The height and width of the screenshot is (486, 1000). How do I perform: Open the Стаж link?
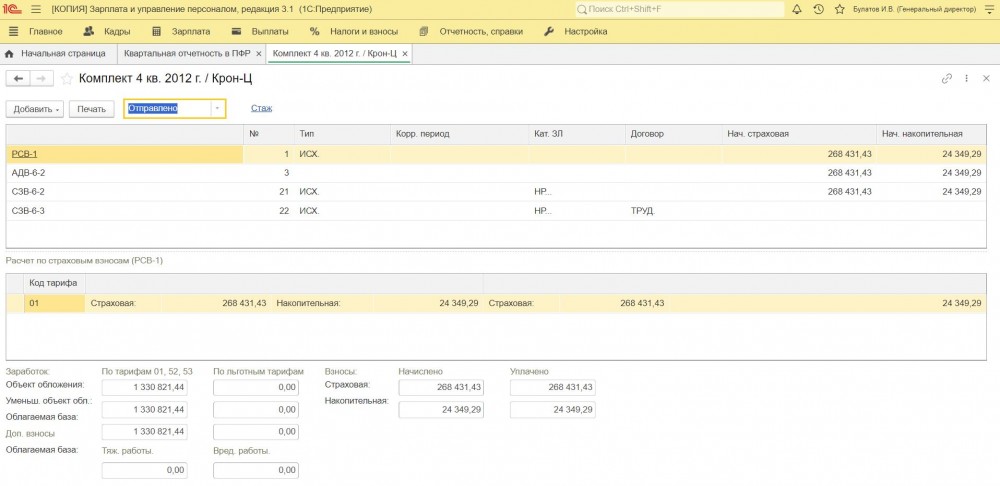262,108
